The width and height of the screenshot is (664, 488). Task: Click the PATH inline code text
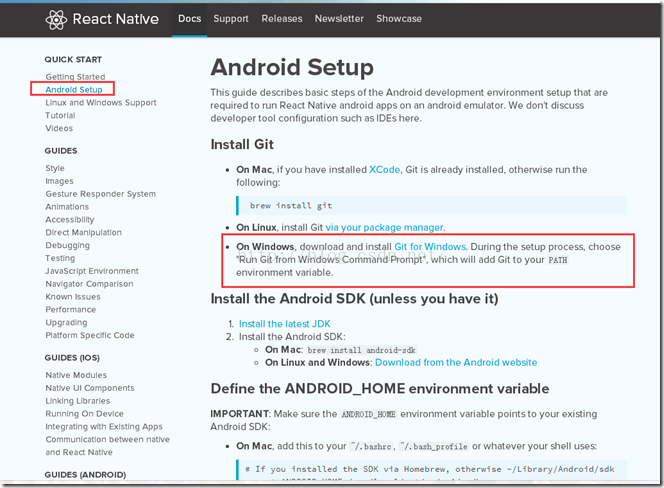tap(558, 260)
